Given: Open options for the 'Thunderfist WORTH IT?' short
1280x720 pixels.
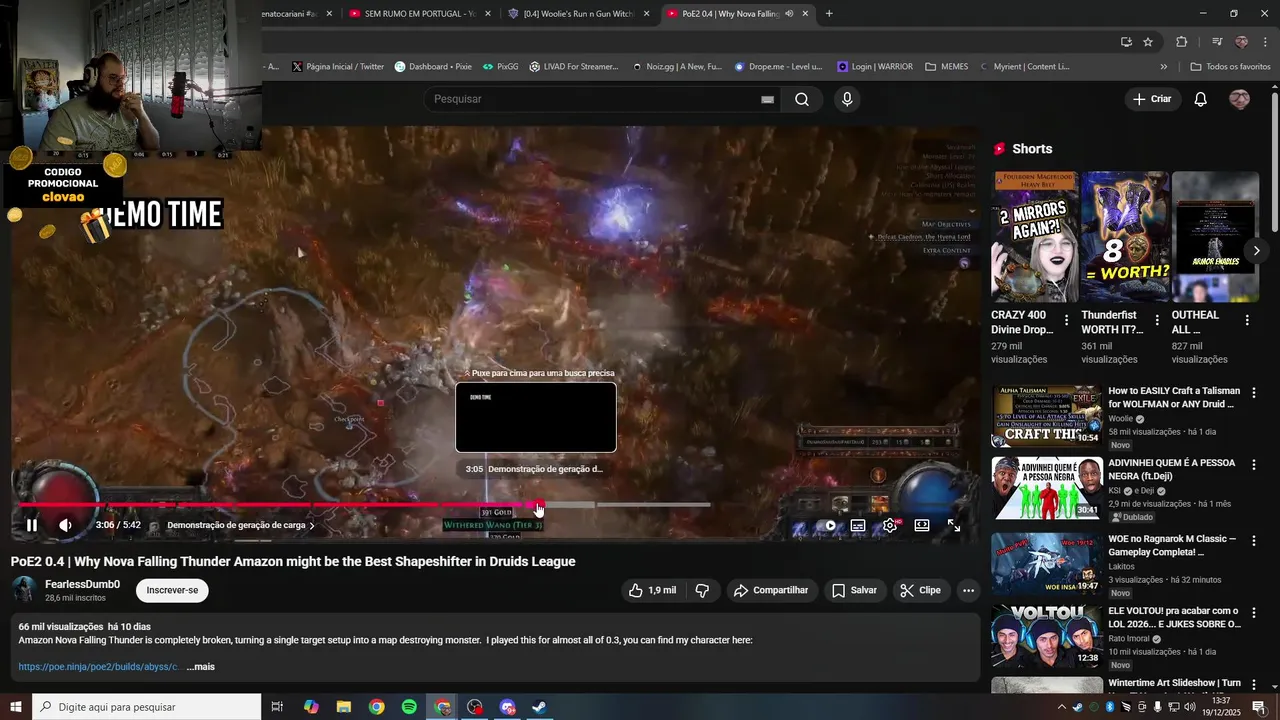Looking at the screenshot, I should 1157,320.
